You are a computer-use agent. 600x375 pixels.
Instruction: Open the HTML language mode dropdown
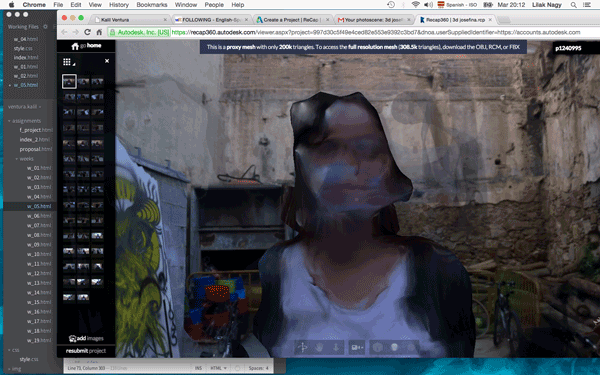[218, 368]
